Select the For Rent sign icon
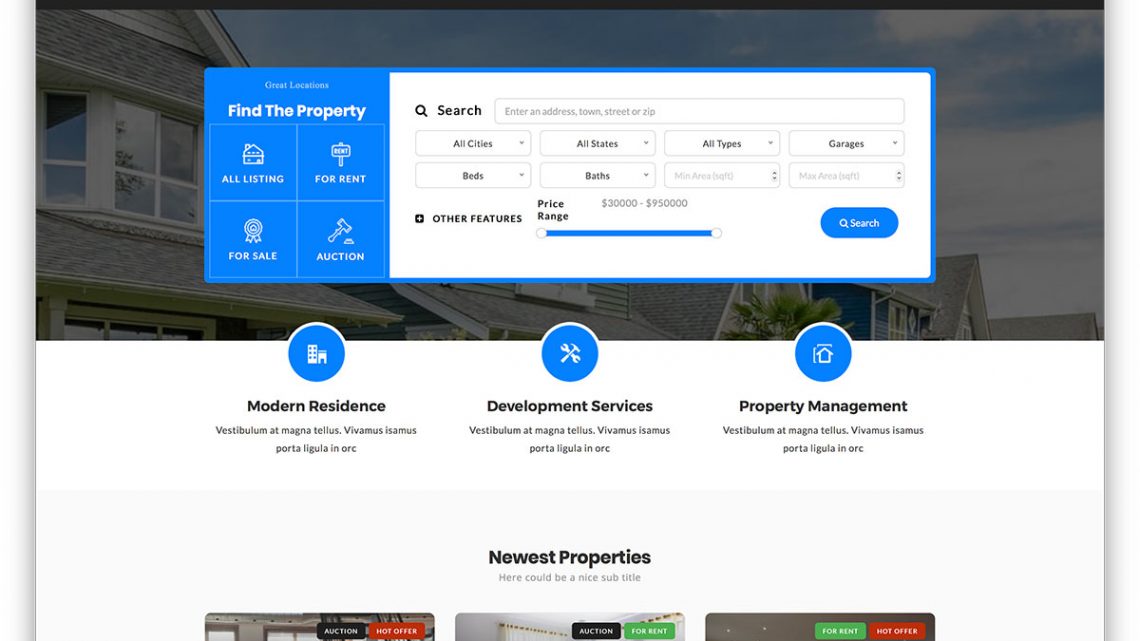Screen dimensions: 1140x641 click(340, 154)
